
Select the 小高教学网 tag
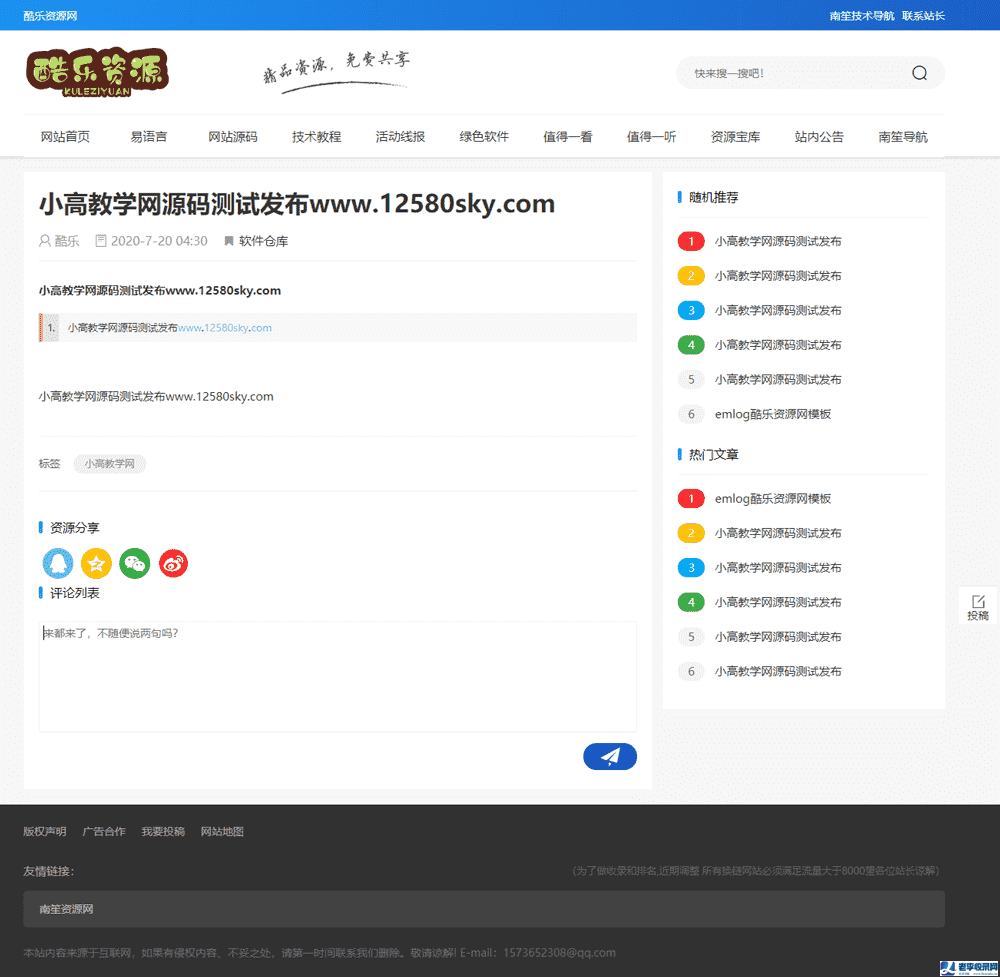tap(109, 463)
